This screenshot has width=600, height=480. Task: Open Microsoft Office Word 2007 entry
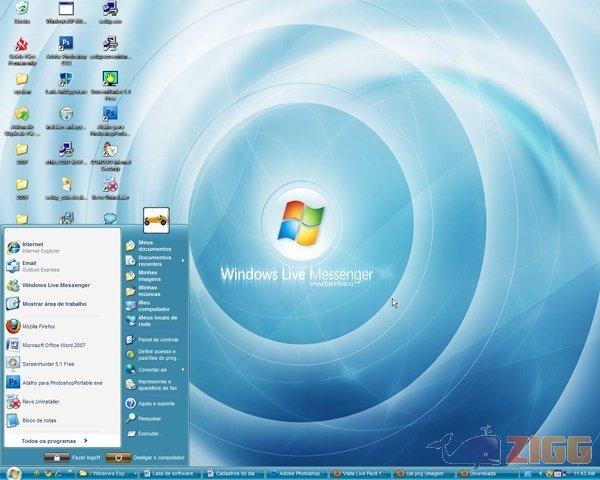click(61, 345)
